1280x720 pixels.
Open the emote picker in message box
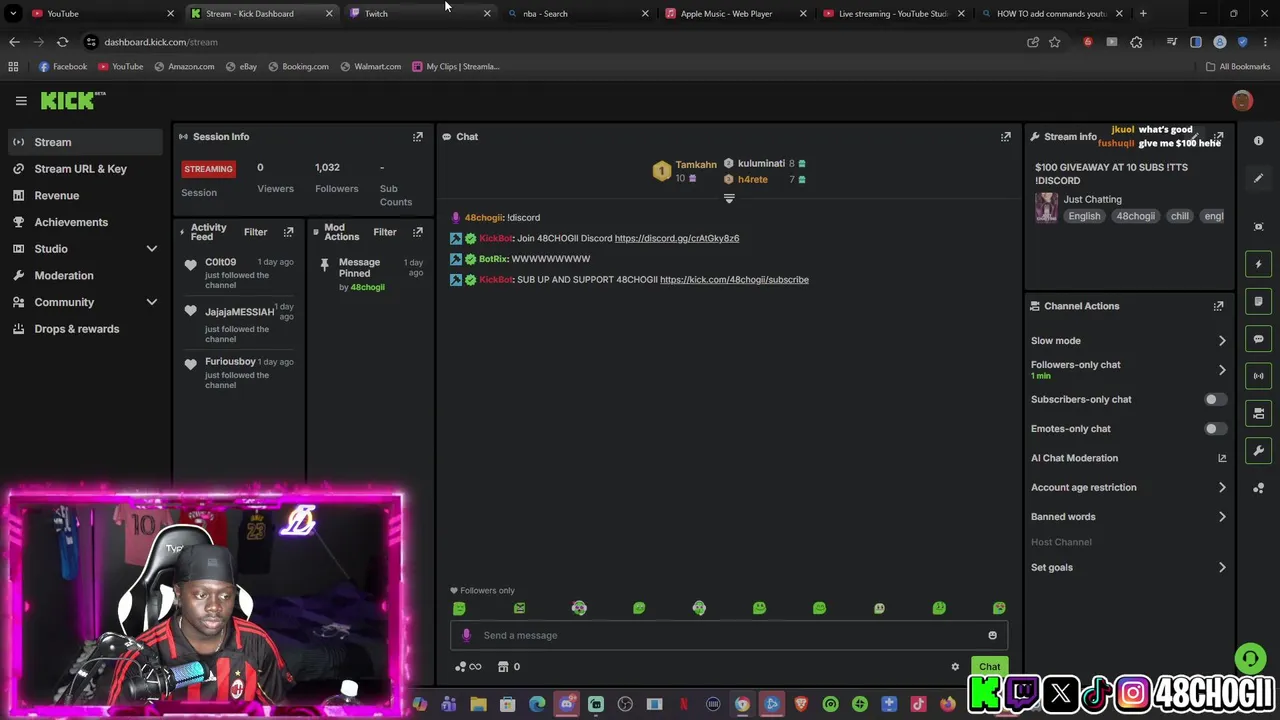pyautogui.click(x=992, y=635)
